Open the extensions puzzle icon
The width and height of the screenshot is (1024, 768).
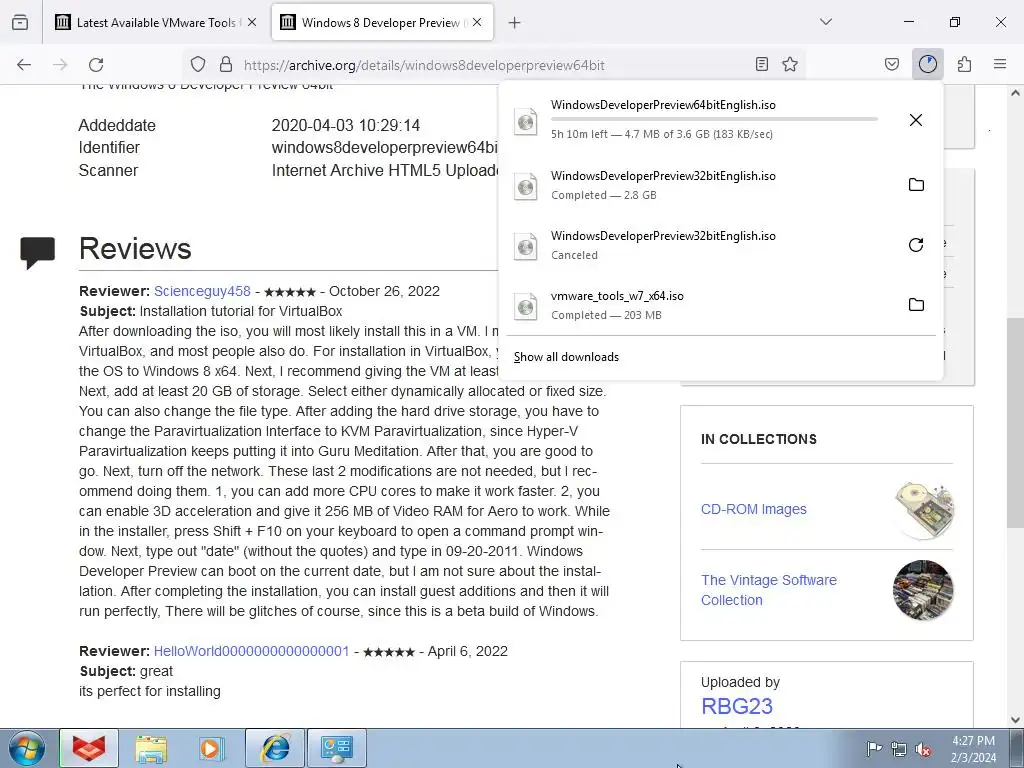click(x=964, y=64)
